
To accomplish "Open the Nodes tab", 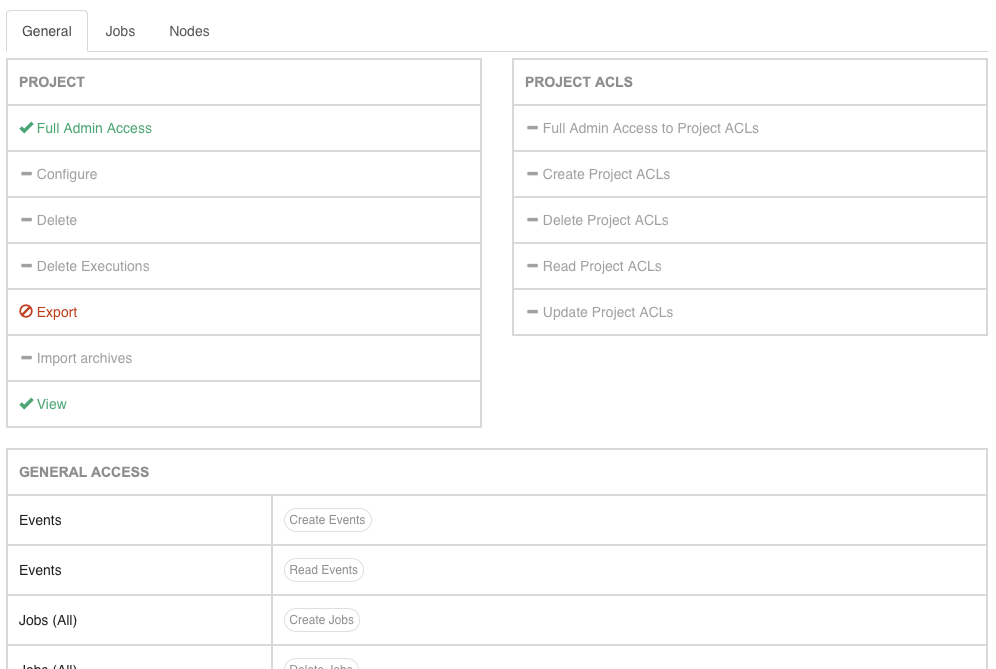I will (189, 31).
